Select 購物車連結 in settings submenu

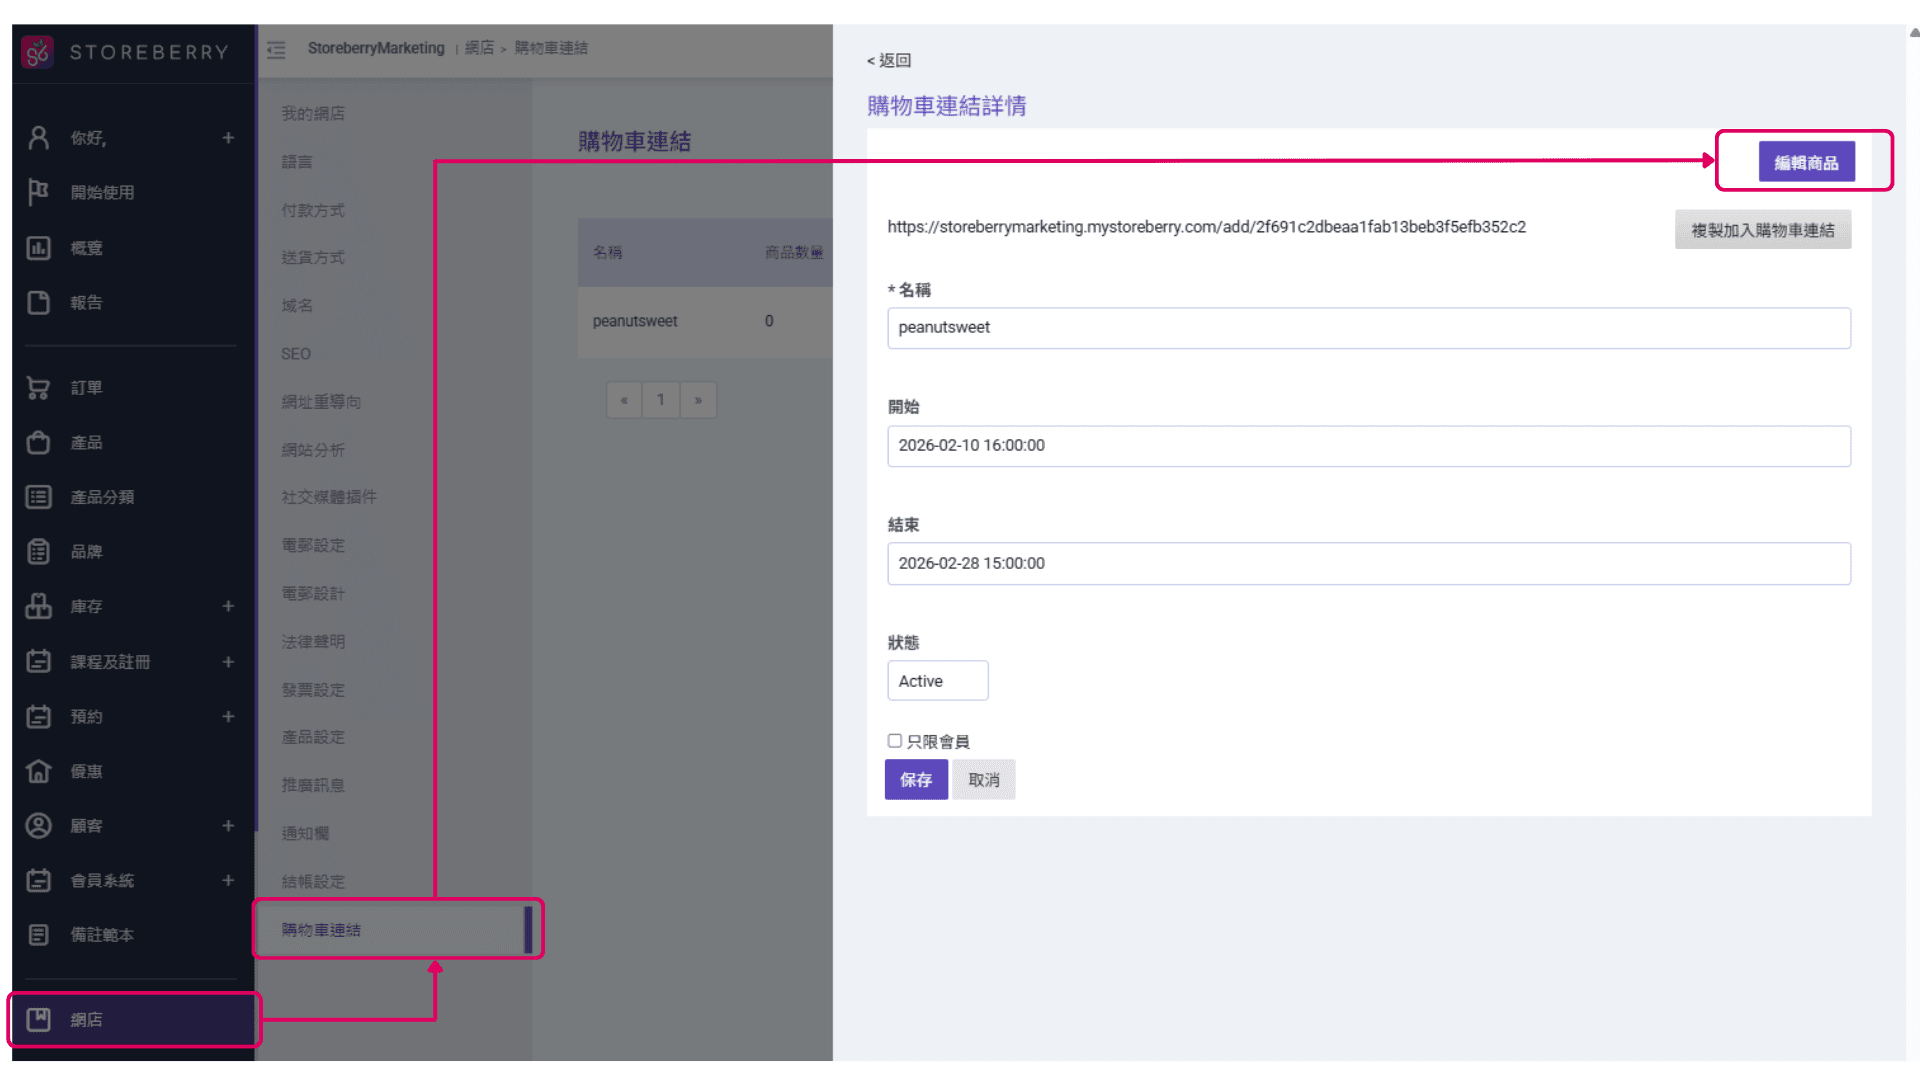(x=321, y=930)
